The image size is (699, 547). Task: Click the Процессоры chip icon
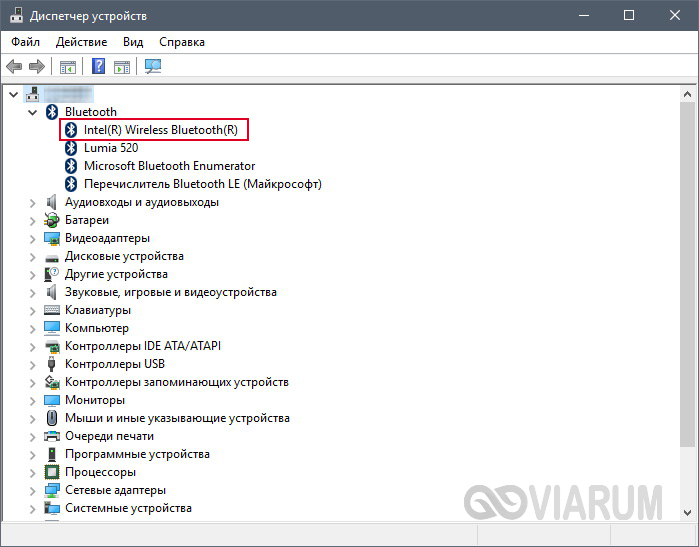(52, 472)
